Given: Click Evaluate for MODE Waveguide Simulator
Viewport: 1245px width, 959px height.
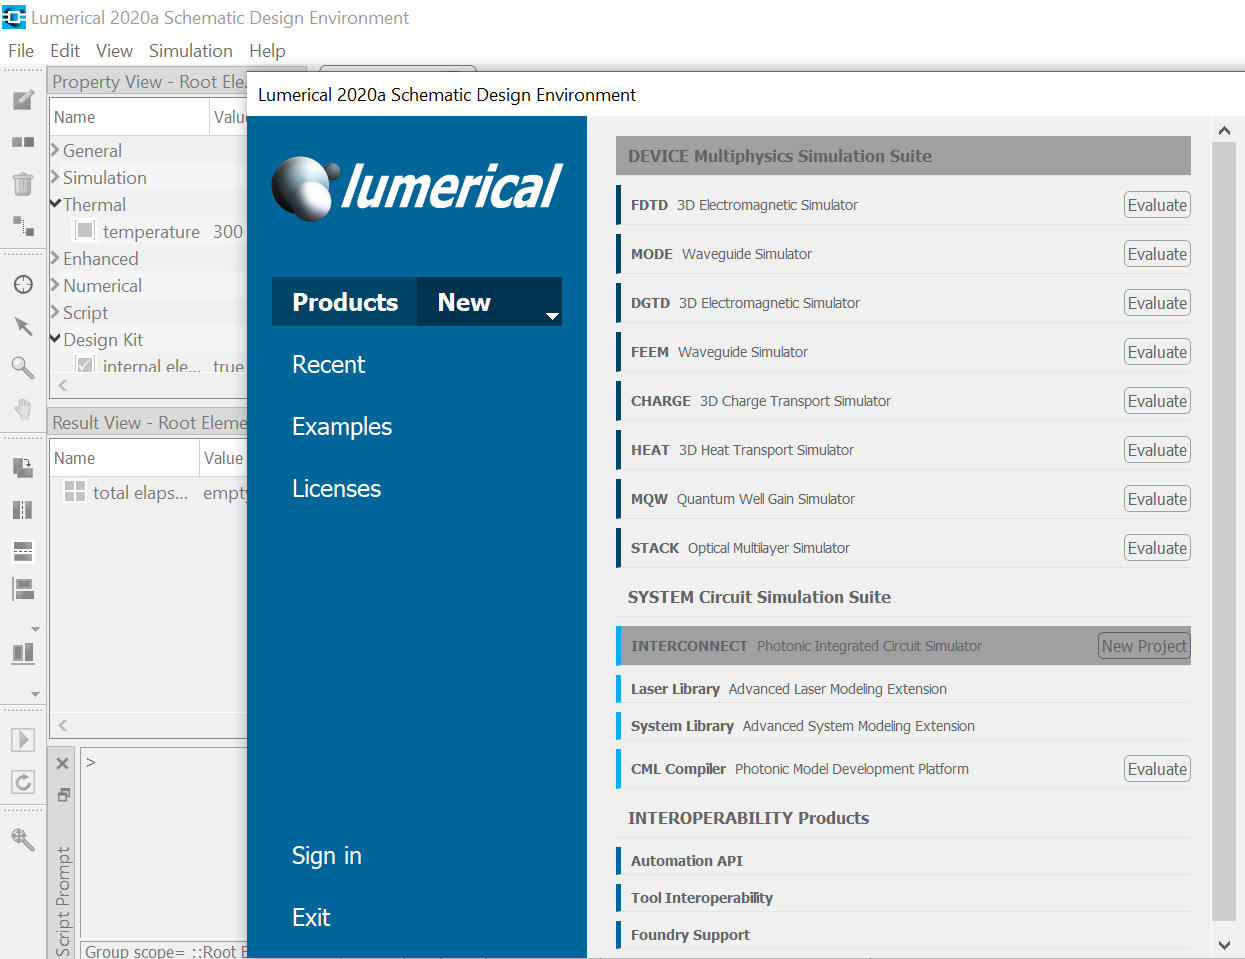Looking at the screenshot, I should coord(1157,254).
